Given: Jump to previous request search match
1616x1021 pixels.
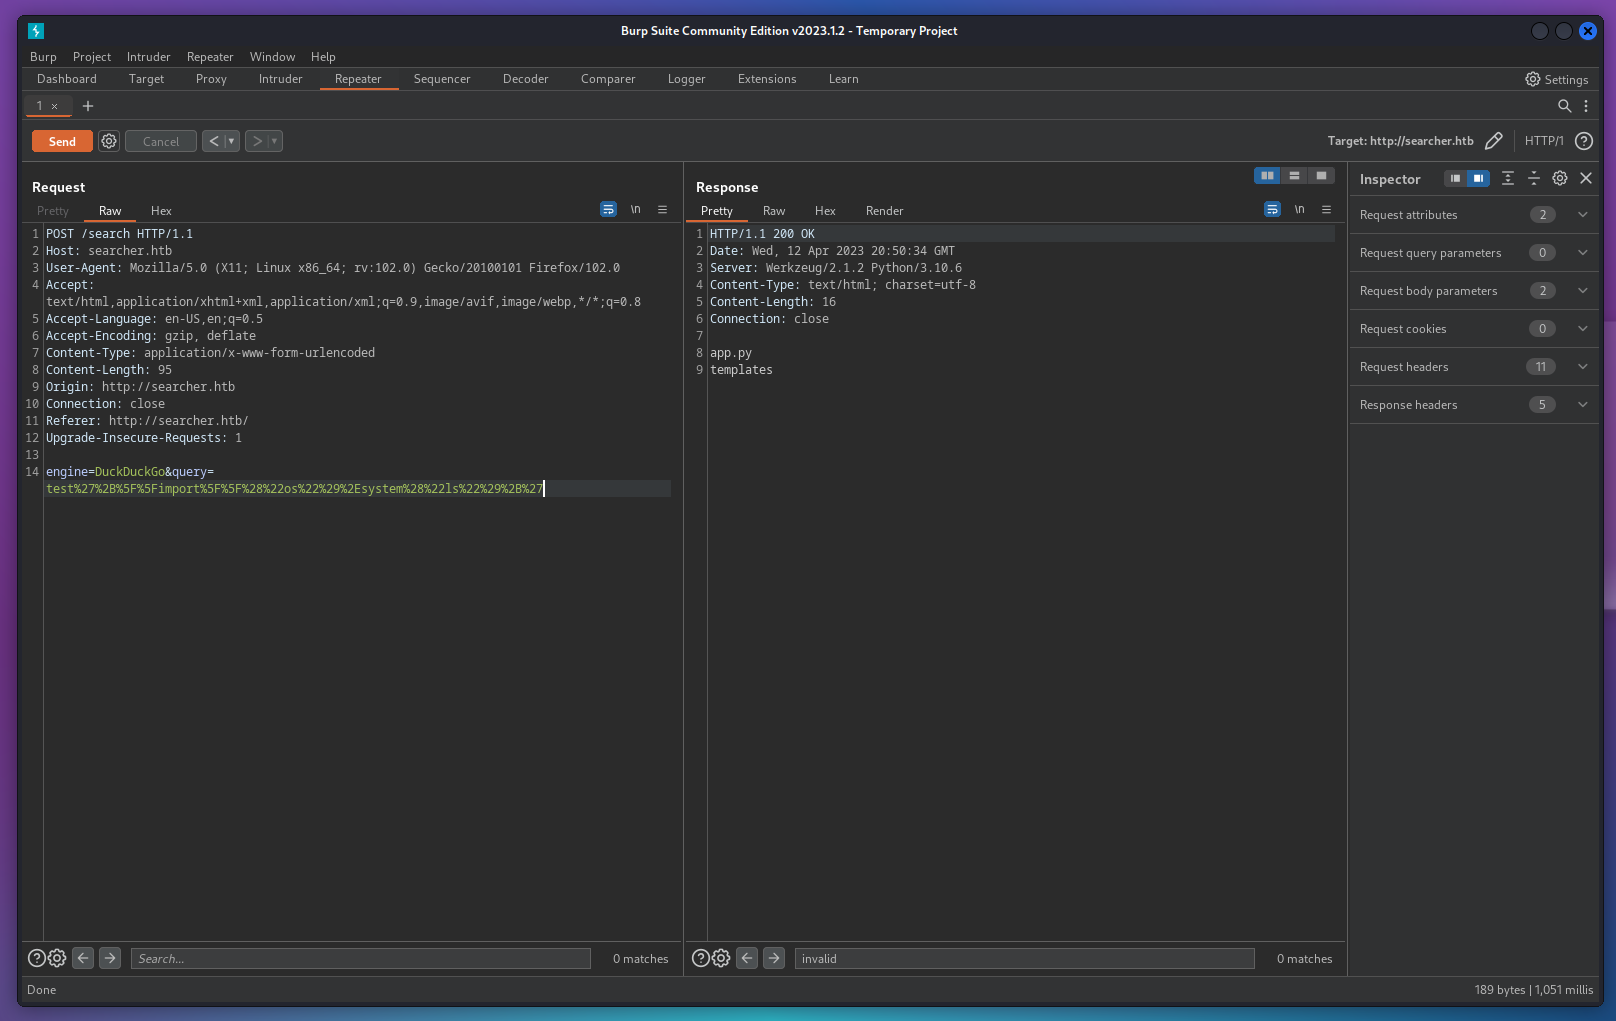Looking at the screenshot, I should (83, 958).
